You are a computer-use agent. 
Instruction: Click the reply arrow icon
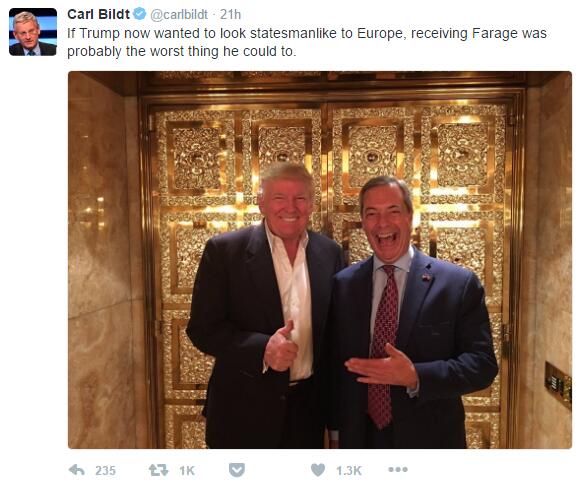[x=77, y=470]
